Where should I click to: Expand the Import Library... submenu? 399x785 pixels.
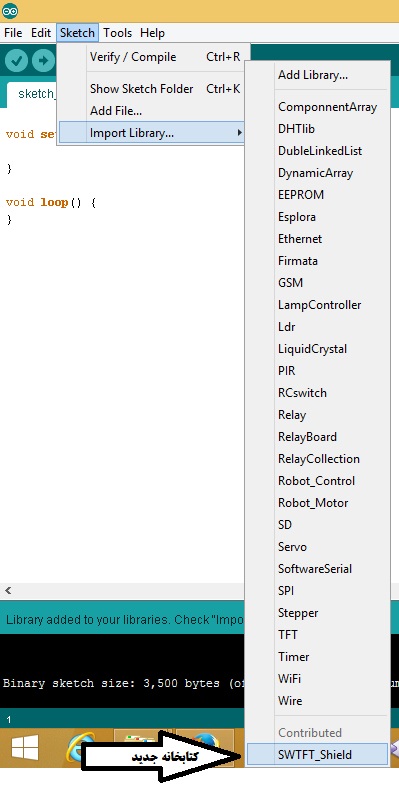click(x=152, y=133)
